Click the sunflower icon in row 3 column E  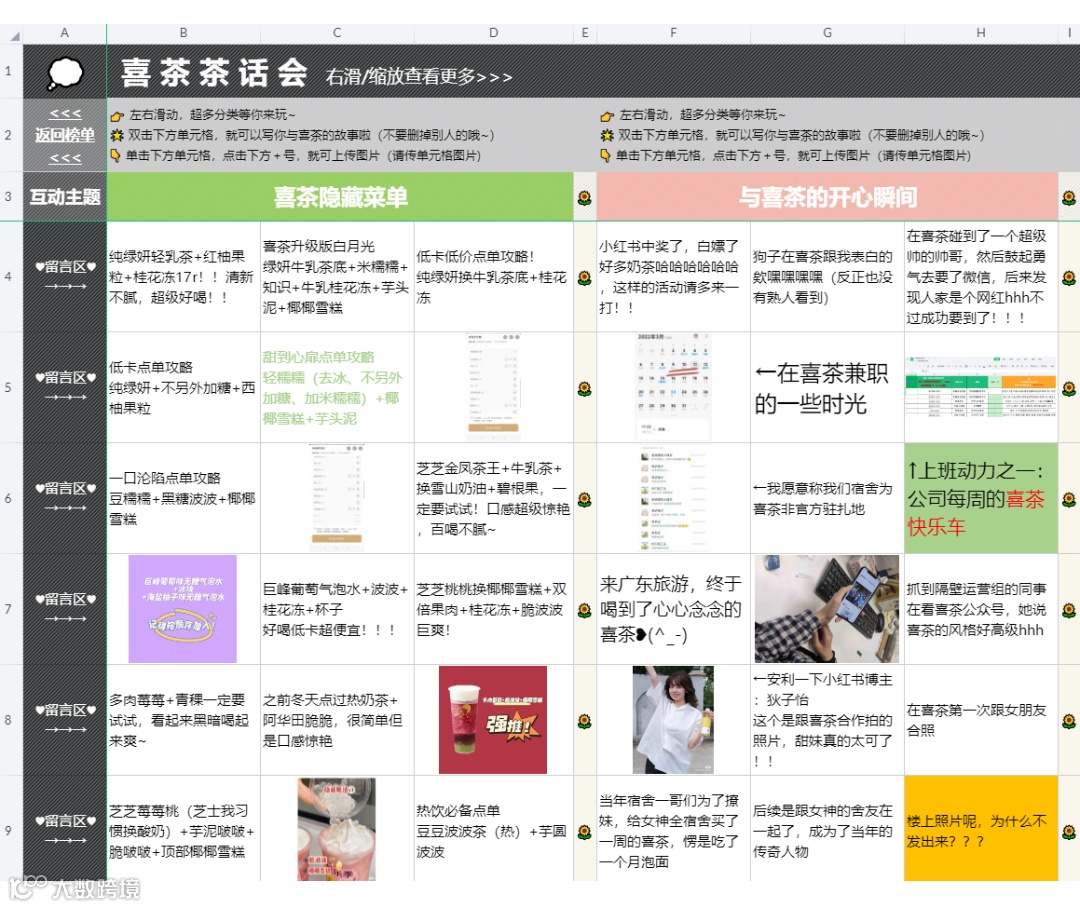[x=585, y=198]
